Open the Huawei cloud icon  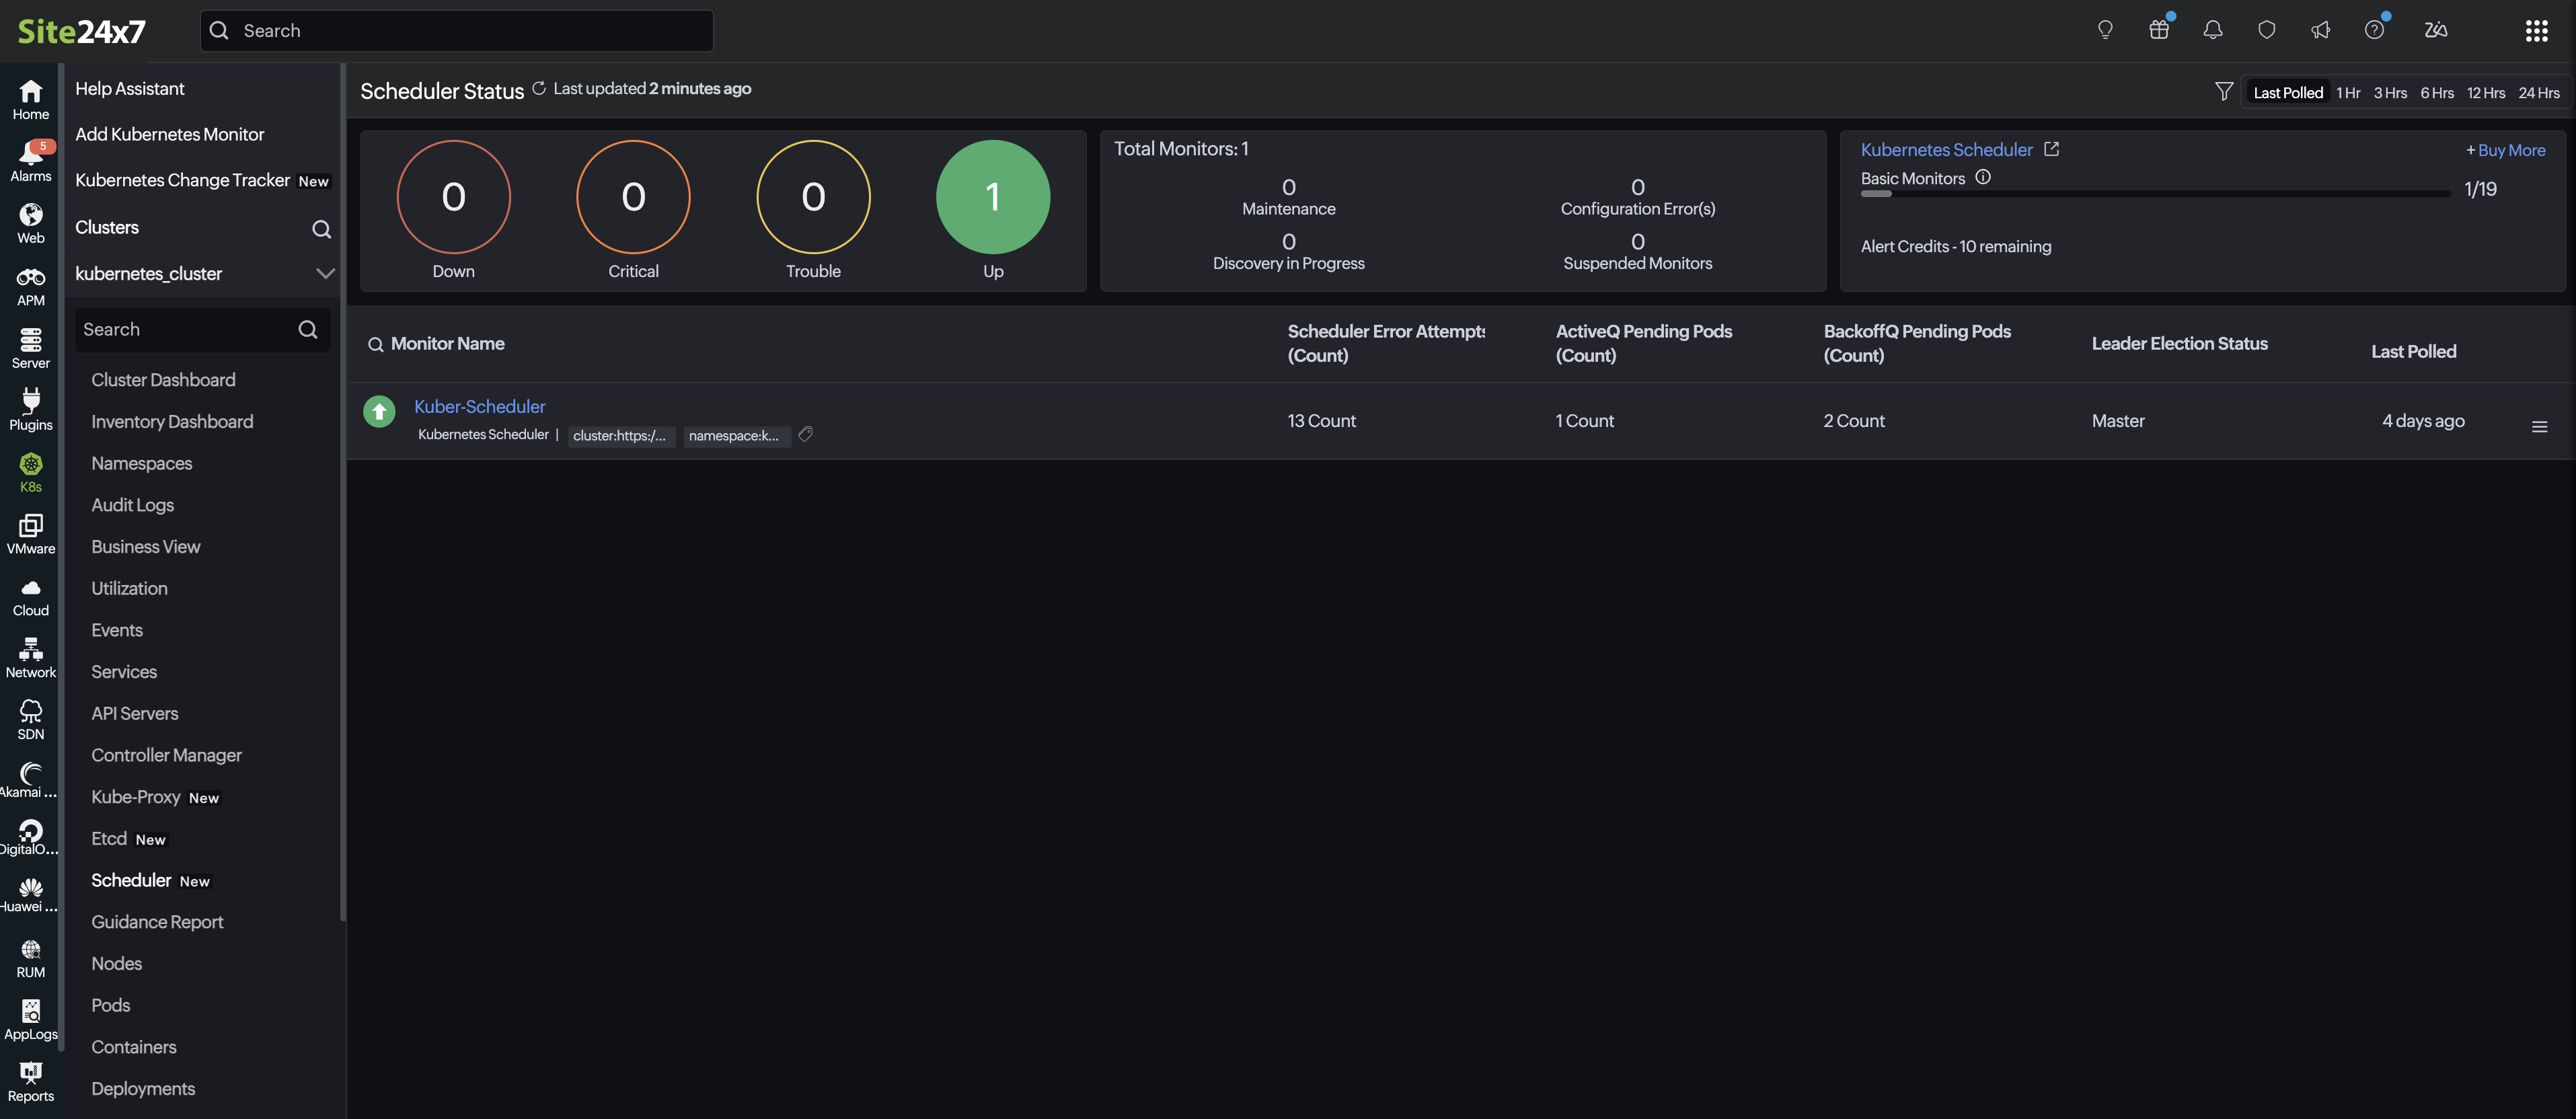[x=30, y=895]
